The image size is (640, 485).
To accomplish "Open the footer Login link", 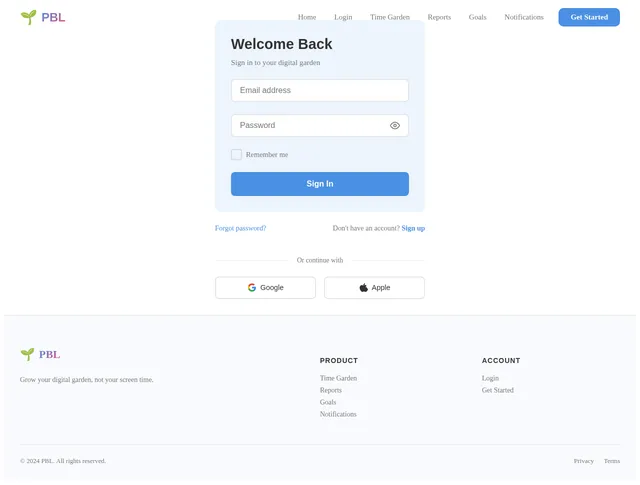I will (490, 378).
